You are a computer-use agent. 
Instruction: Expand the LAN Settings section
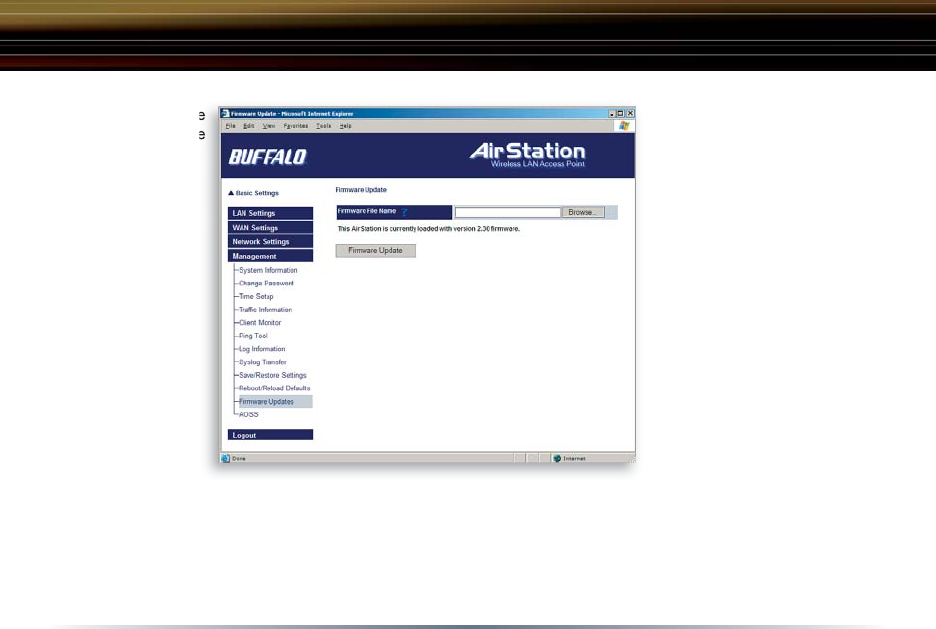[270, 213]
